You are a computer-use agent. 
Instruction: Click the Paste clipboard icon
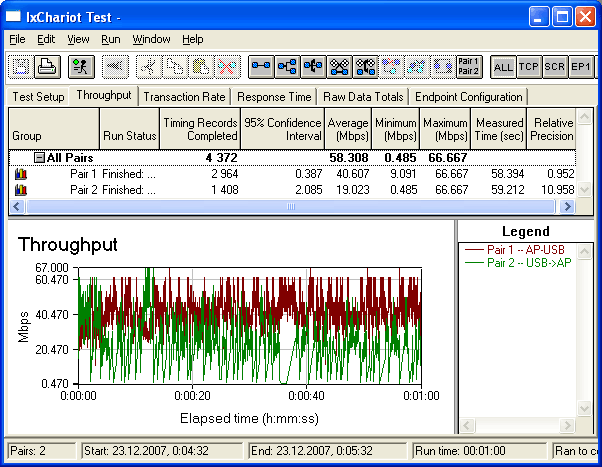201,67
